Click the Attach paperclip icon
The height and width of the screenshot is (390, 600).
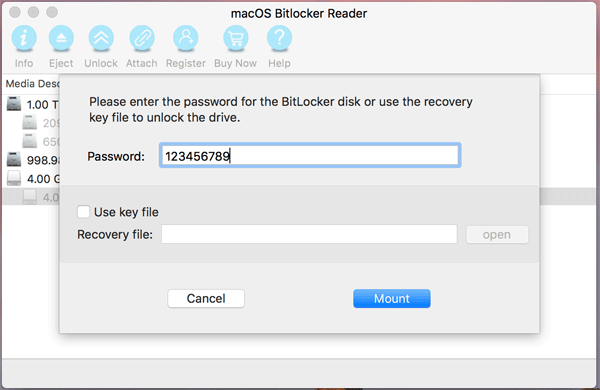click(142, 38)
